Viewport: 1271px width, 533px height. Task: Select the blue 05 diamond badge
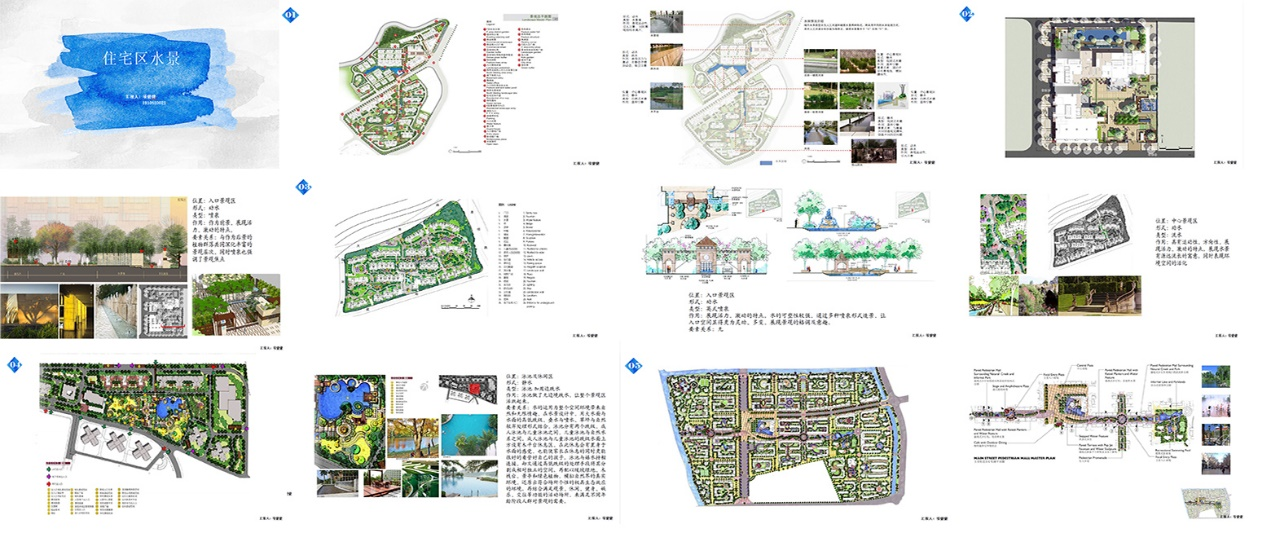[633, 365]
